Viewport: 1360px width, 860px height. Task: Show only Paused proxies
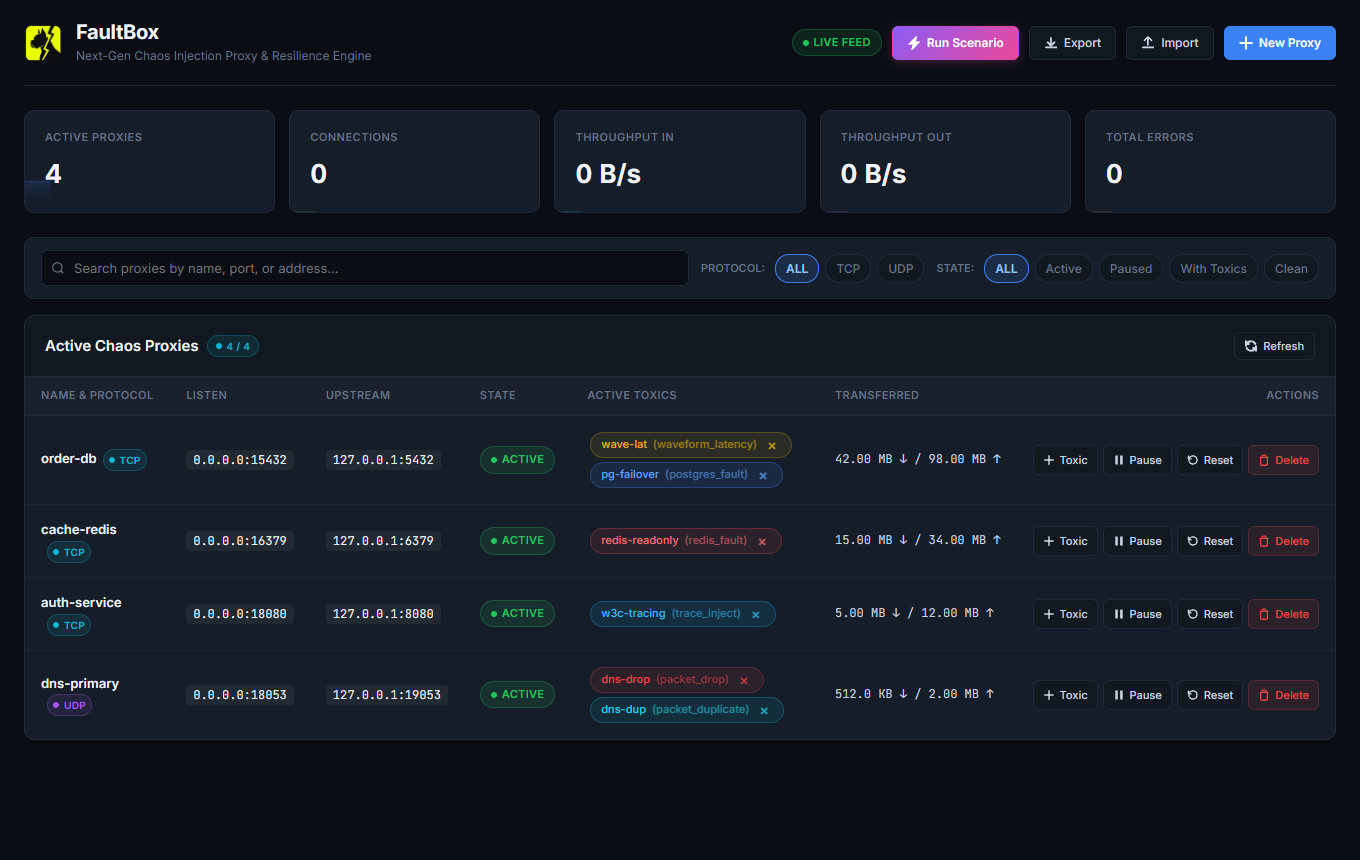[x=1131, y=268]
